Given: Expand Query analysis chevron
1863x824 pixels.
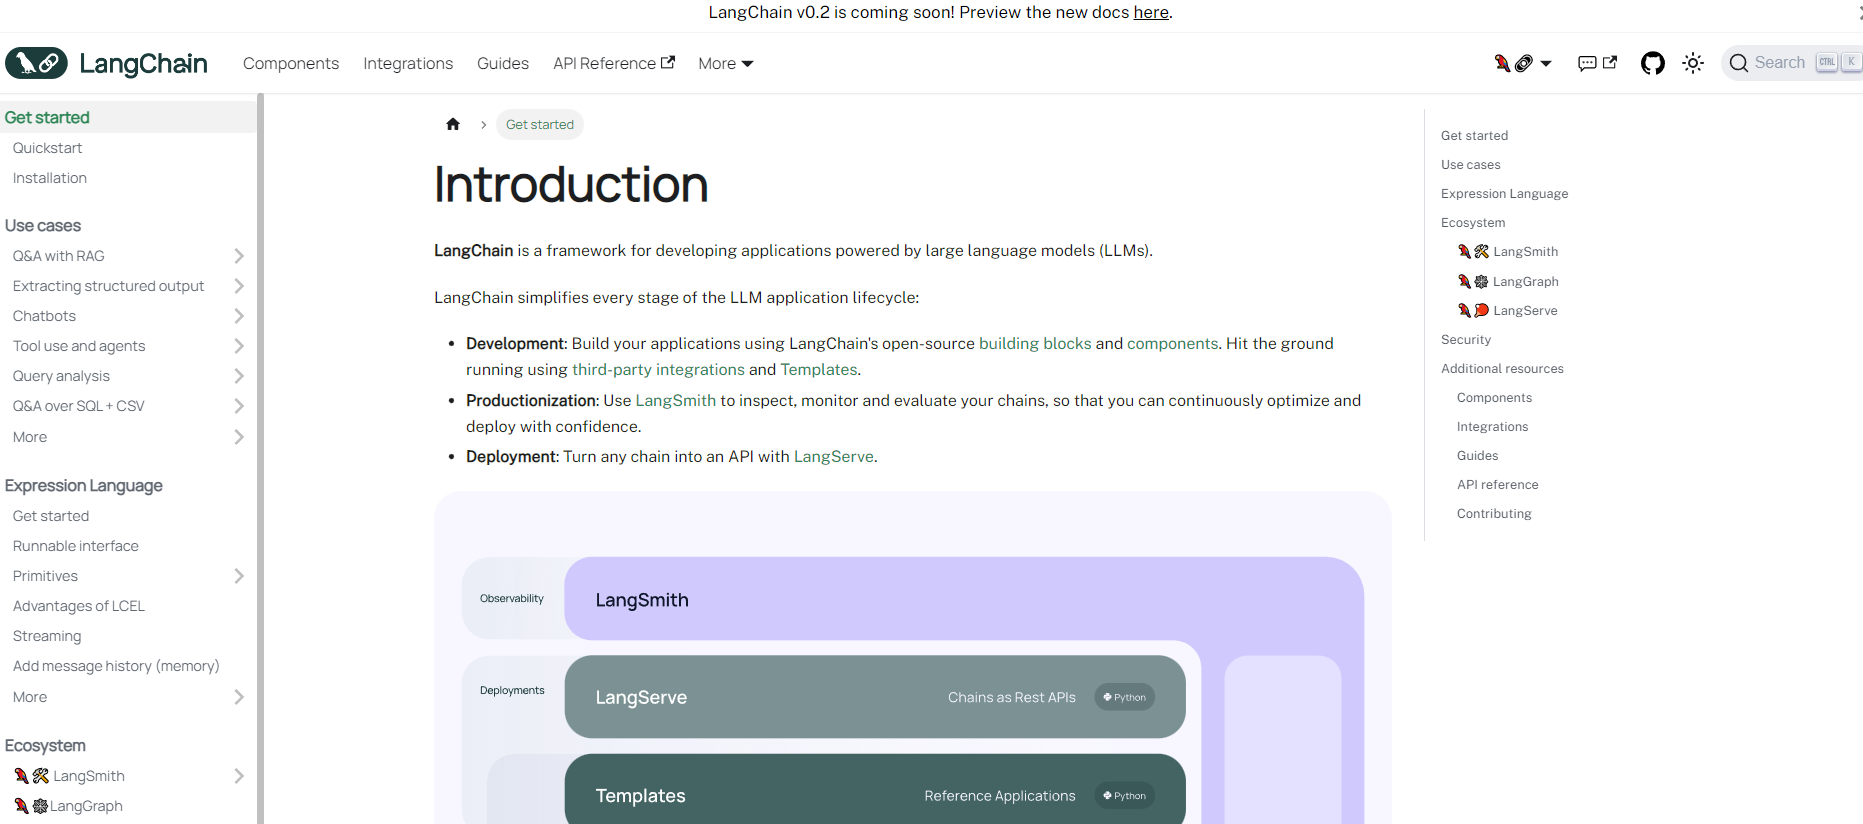Looking at the screenshot, I should pos(239,376).
